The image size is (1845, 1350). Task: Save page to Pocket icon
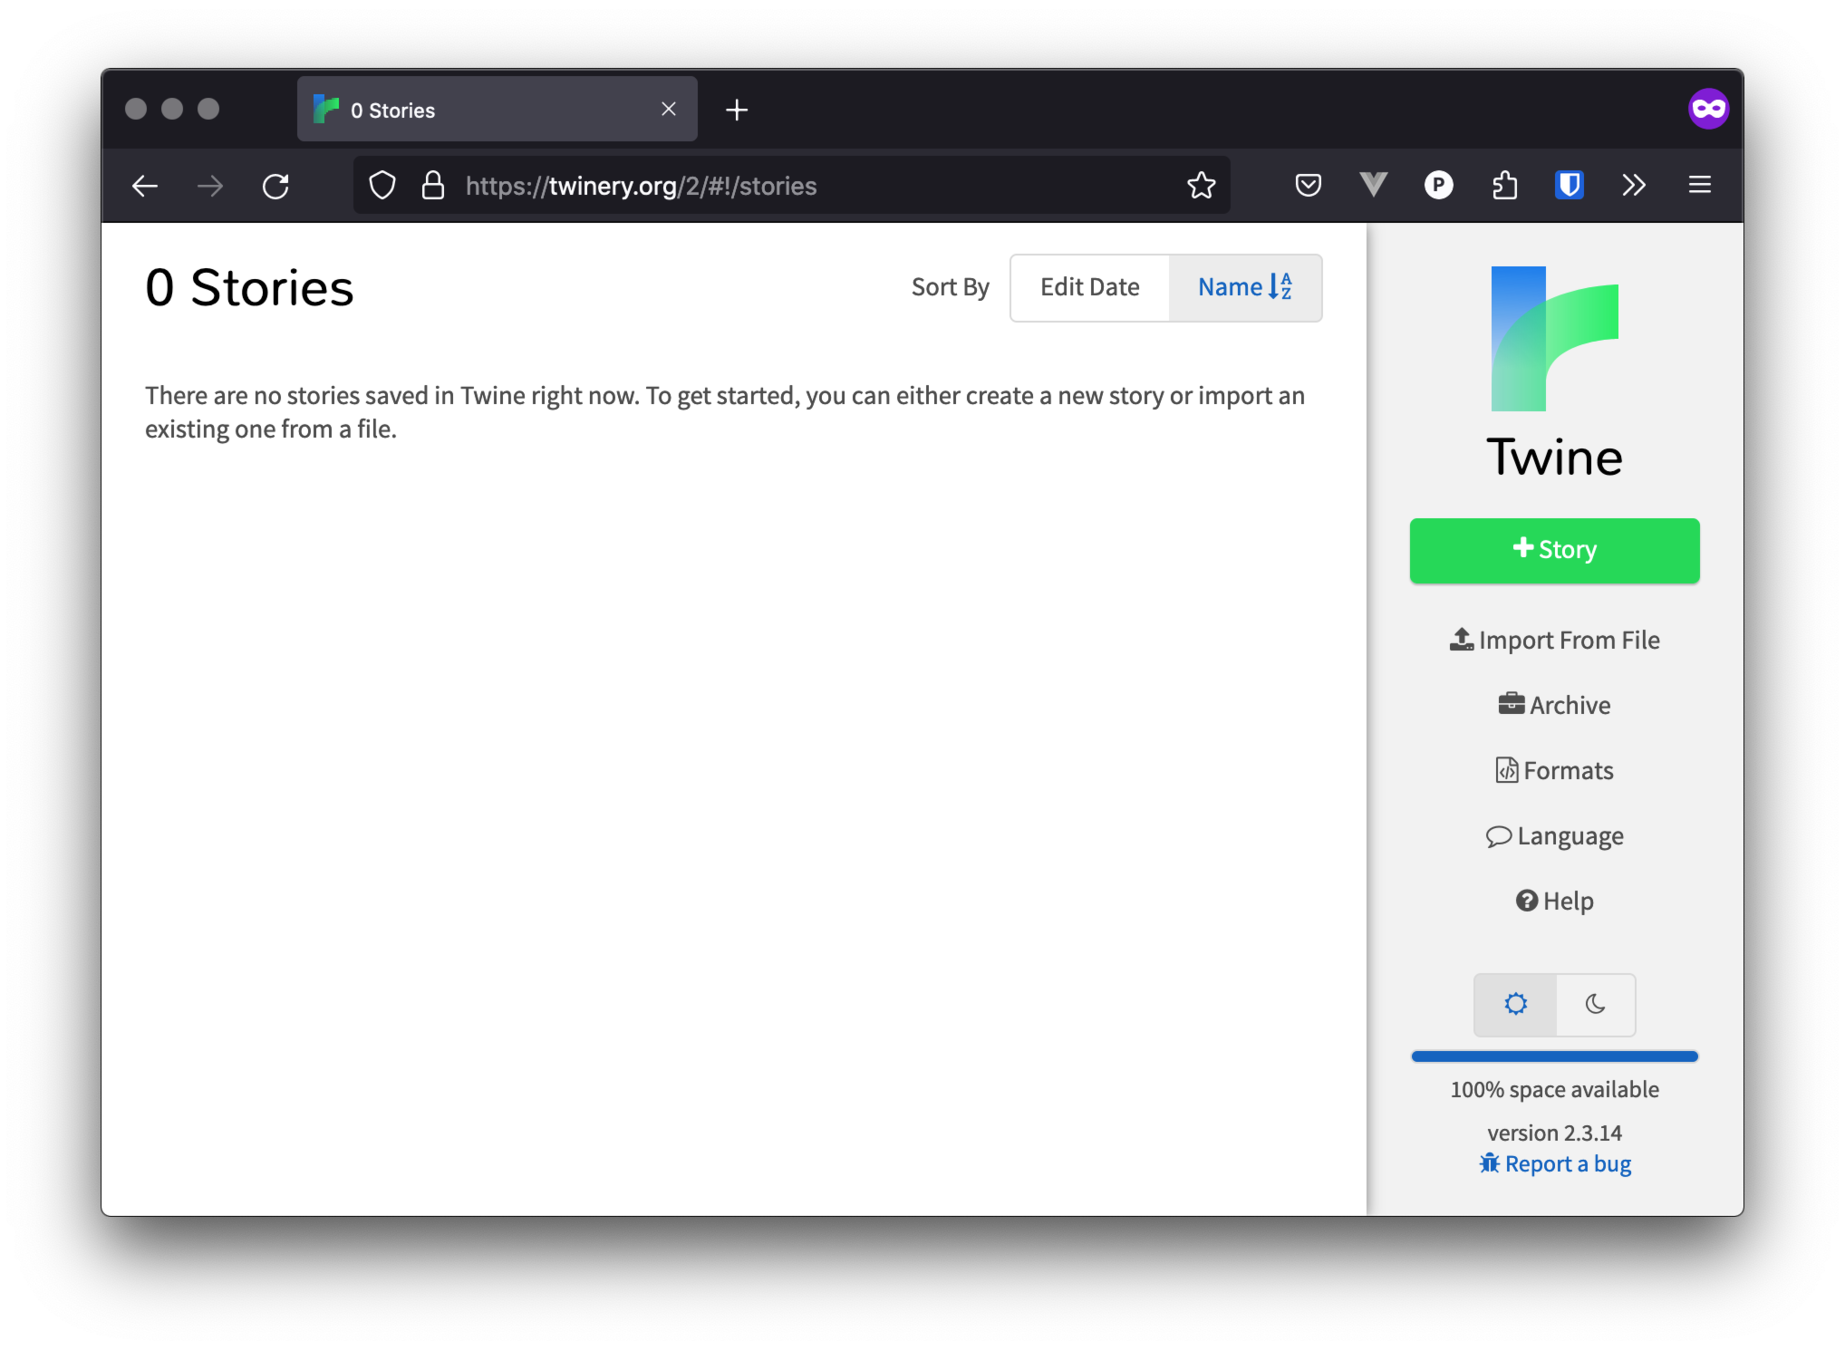tap(1308, 185)
